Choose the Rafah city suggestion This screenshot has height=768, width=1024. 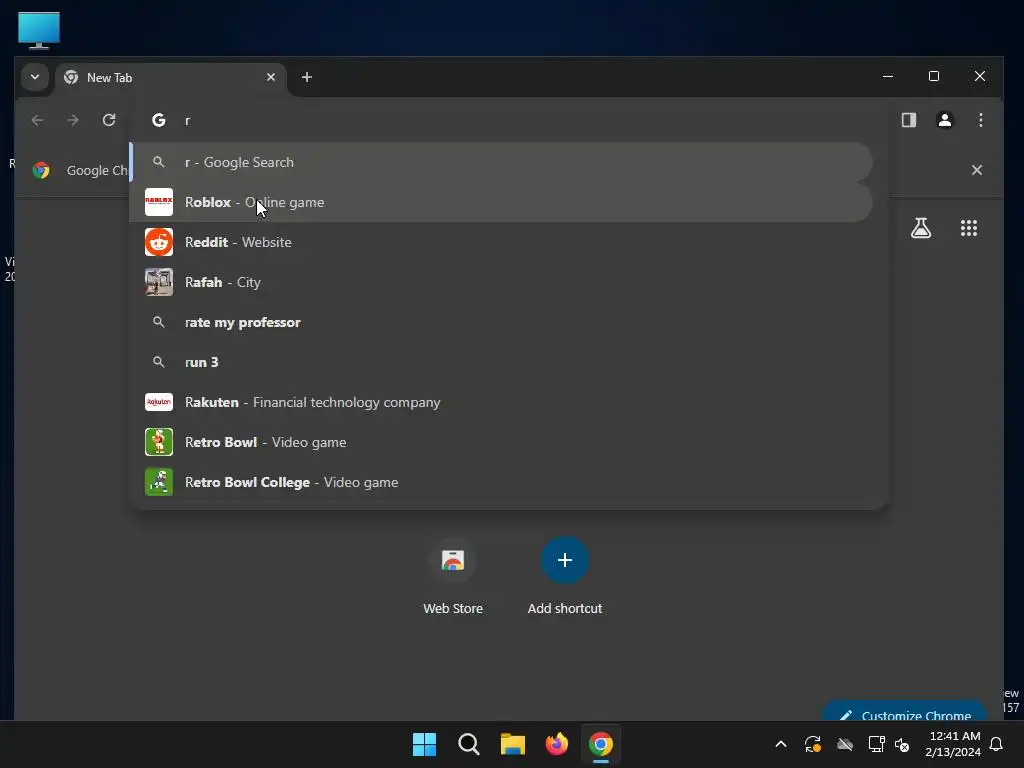coord(501,282)
